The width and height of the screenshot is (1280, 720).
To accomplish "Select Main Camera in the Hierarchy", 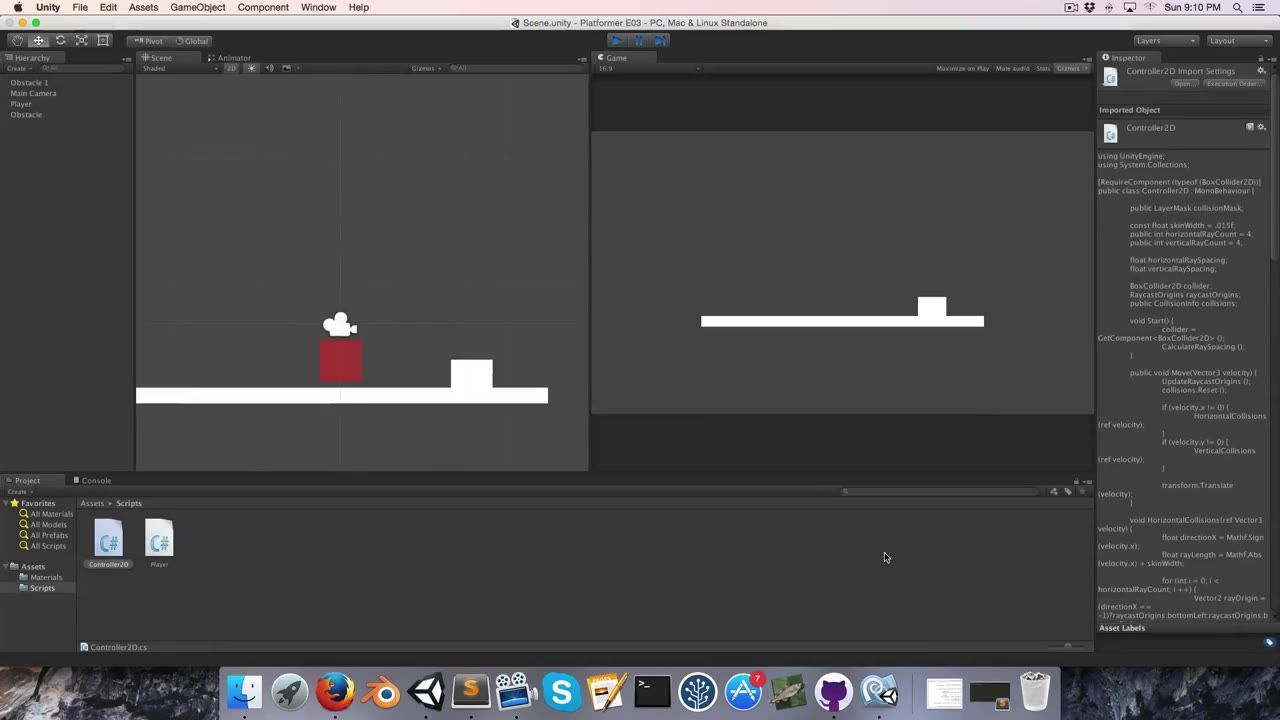I will pos(33,93).
